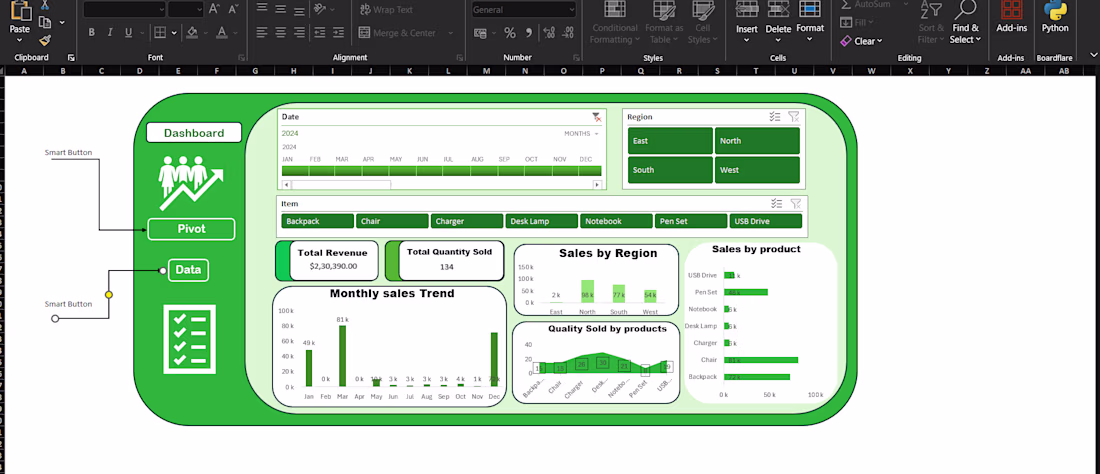Open Sort & Filter menu

932,22
